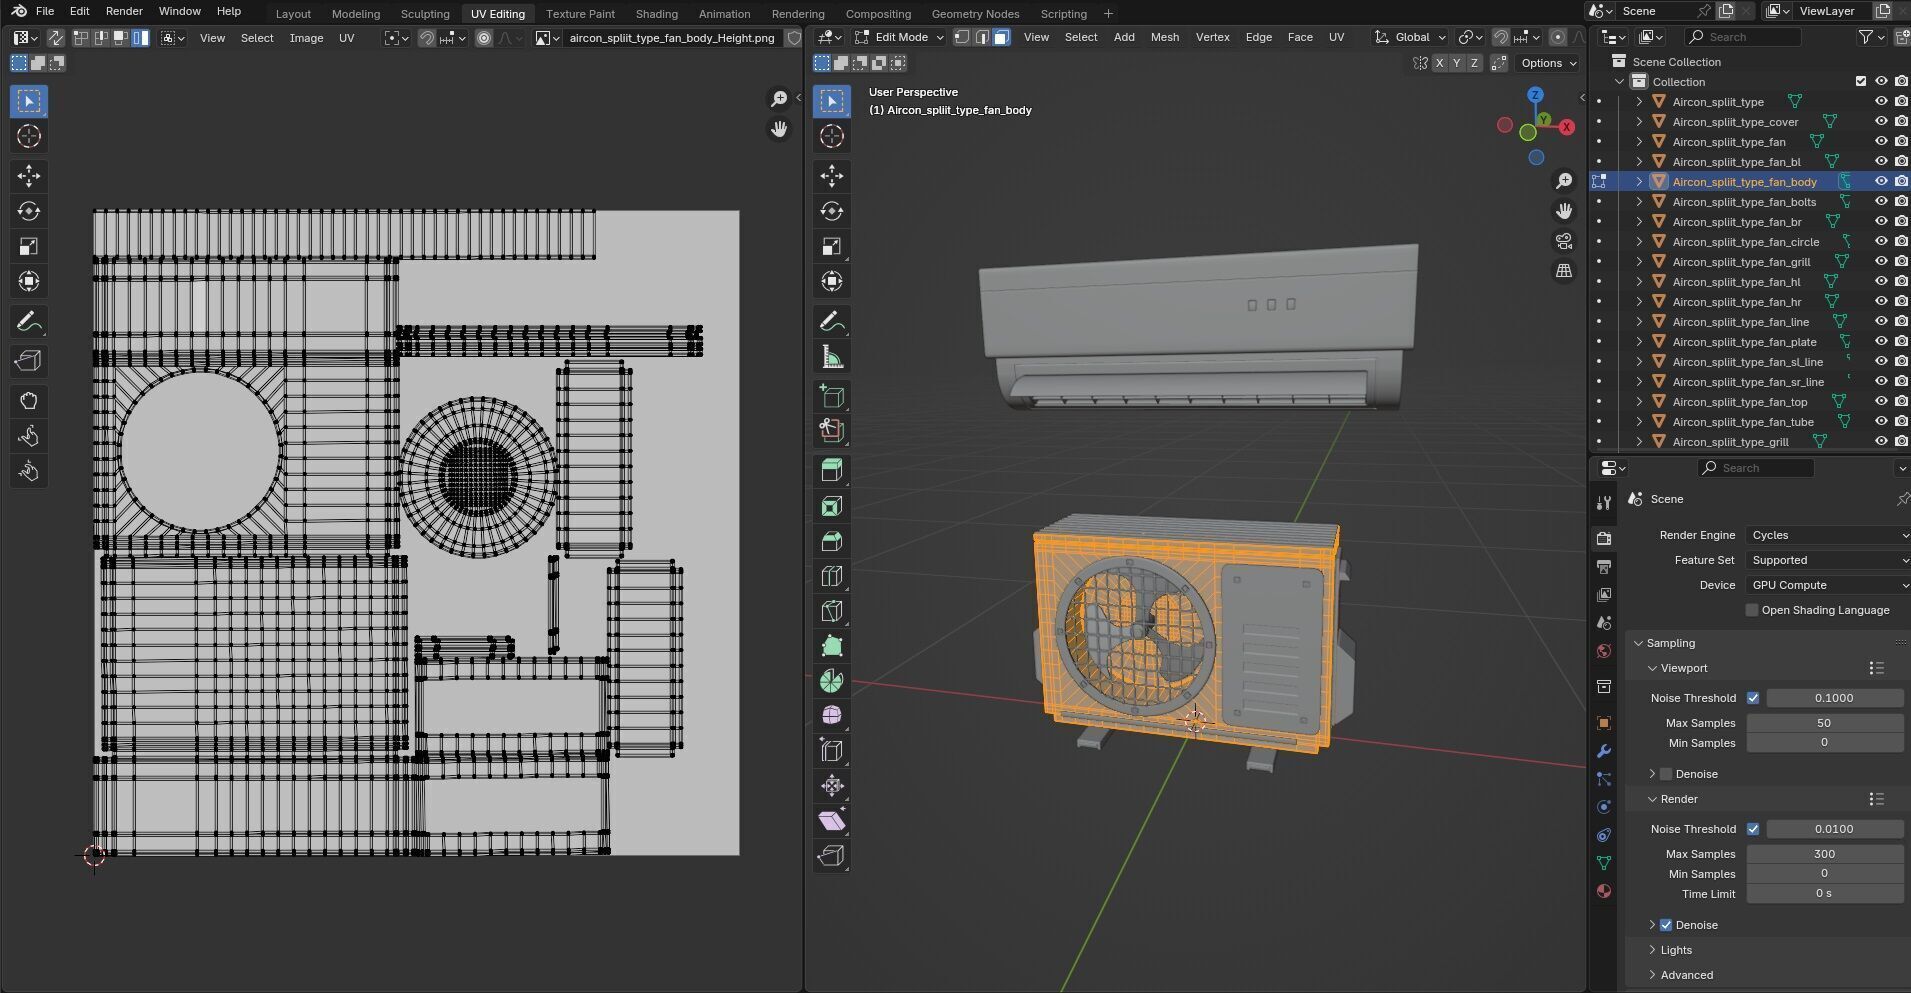
Task: Click the Scene name field in top bar
Action: (x=1653, y=11)
